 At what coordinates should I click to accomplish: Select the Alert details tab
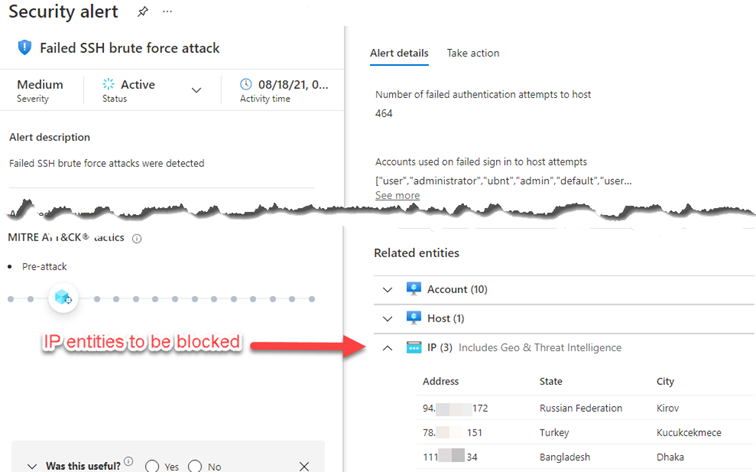[x=398, y=53]
